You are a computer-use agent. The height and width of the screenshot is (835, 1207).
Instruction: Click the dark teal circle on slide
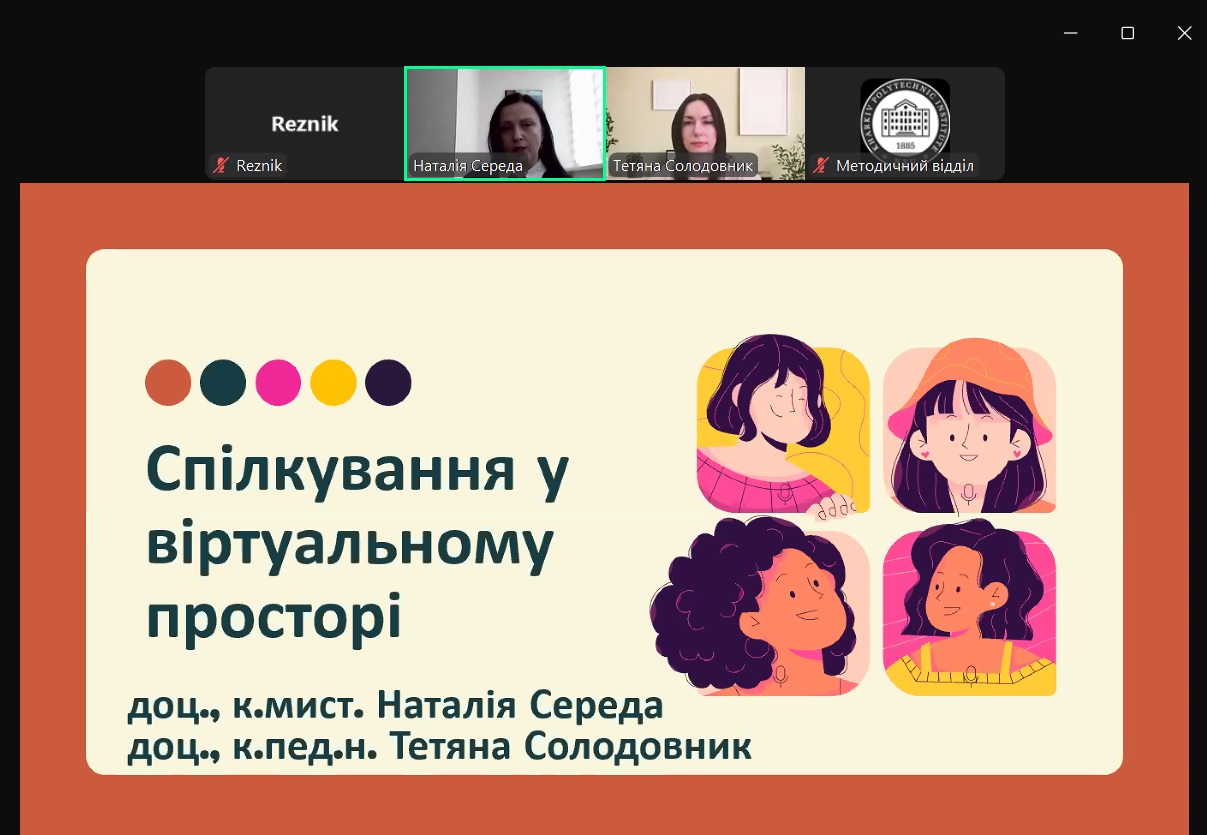click(x=223, y=382)
